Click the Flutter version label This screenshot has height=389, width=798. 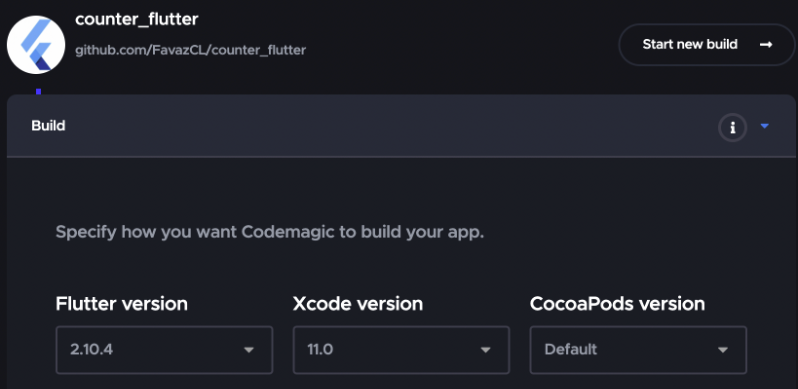pyautogui.click(x=122, y=304)
